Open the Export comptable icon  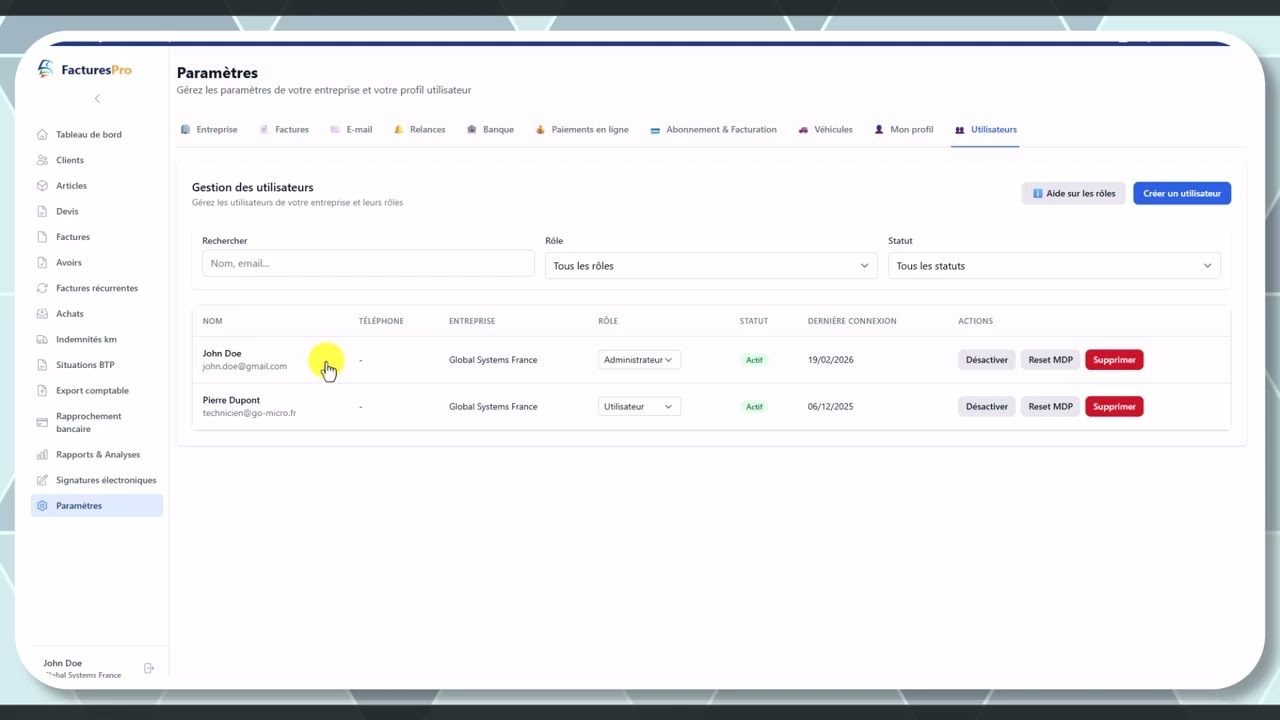click(42, 390)
